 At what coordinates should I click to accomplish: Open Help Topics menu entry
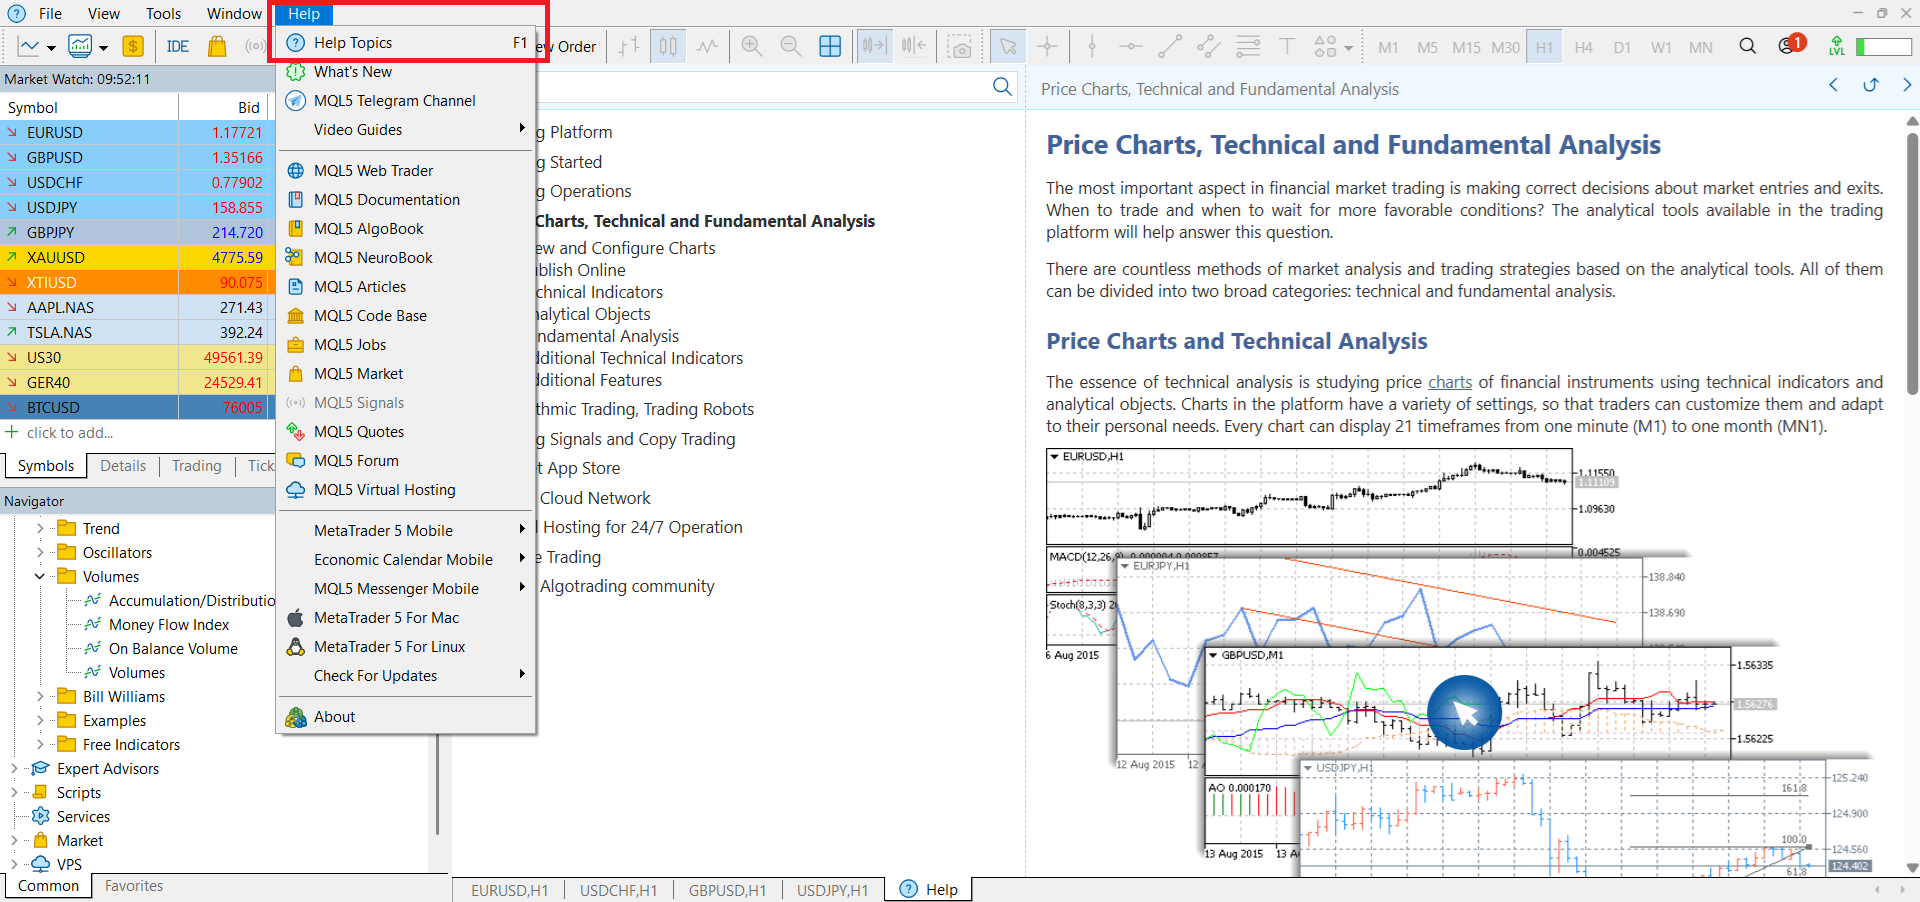click(x=404, y=43)
